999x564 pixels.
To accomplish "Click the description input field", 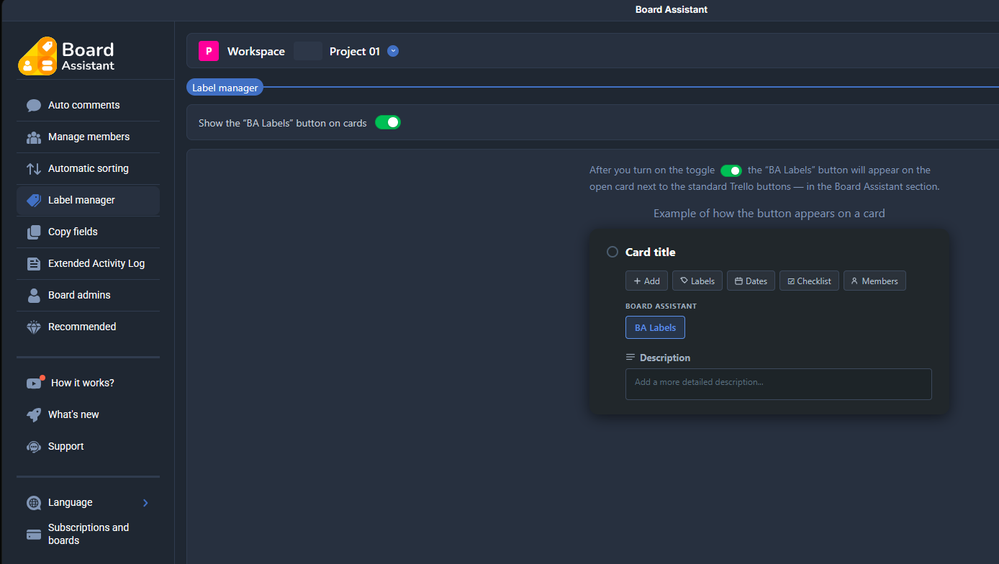I will (778, 384).
